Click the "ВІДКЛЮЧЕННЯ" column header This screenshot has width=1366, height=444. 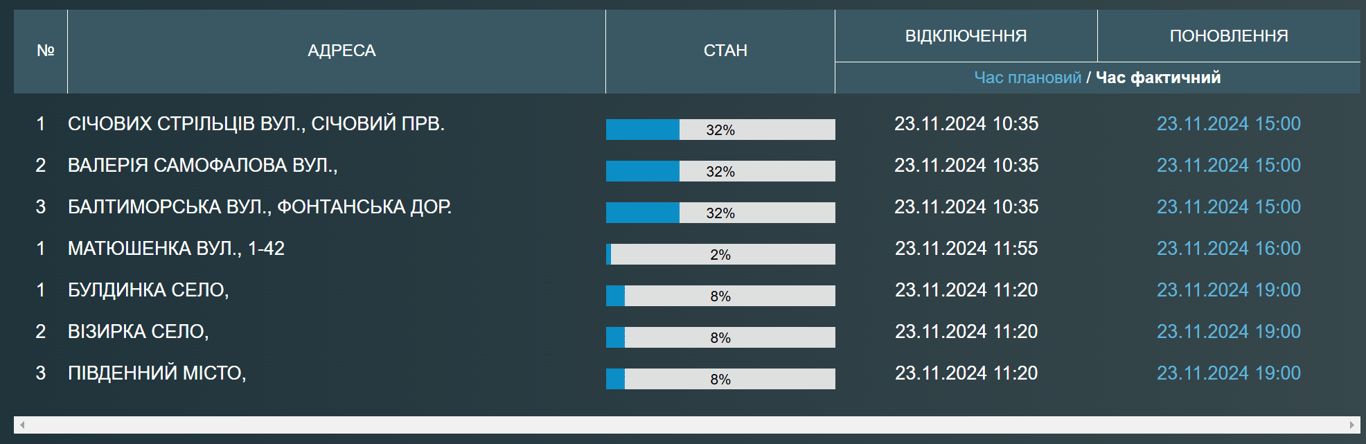[x=965, y=36]
